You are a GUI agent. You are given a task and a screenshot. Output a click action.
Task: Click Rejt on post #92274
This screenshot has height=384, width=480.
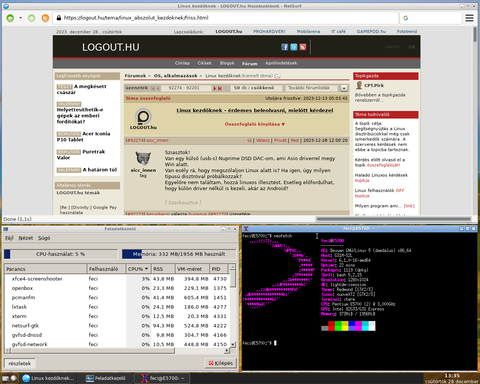click(x=295, y=140)
